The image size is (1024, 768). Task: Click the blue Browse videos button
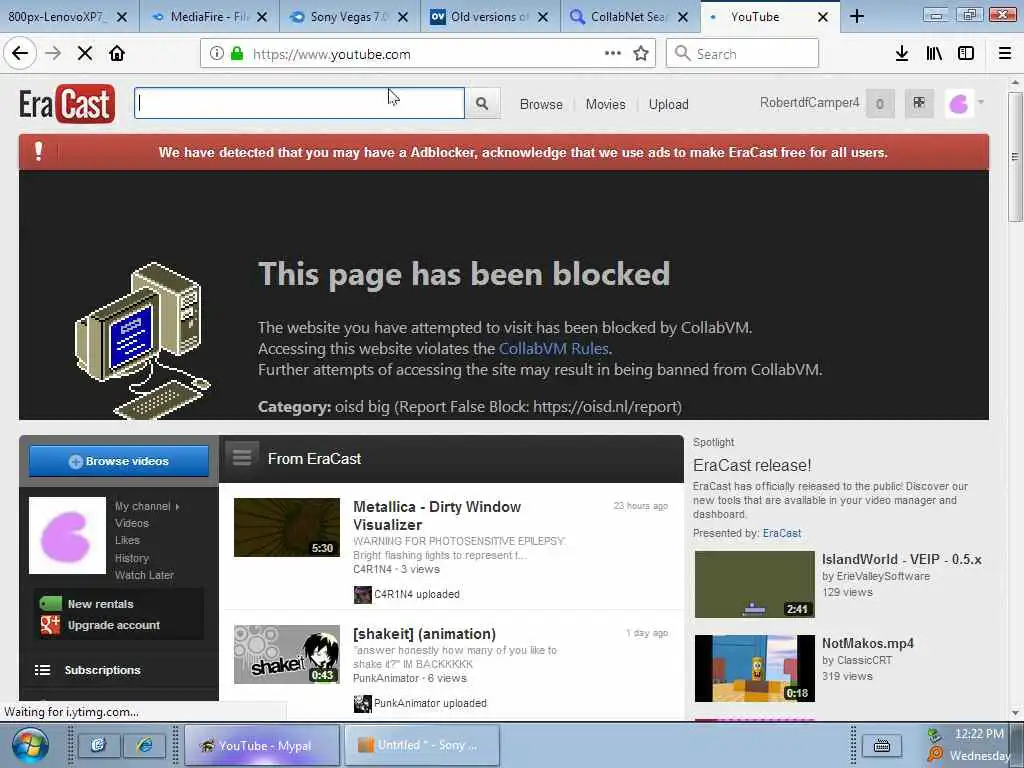[x=119, y=461]
